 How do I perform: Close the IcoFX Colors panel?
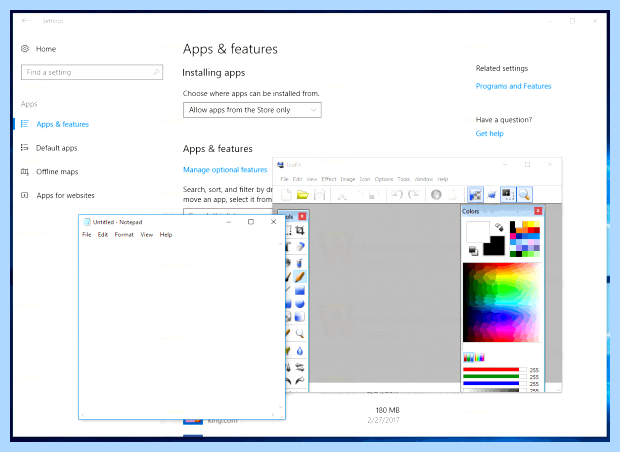[538, 211]
